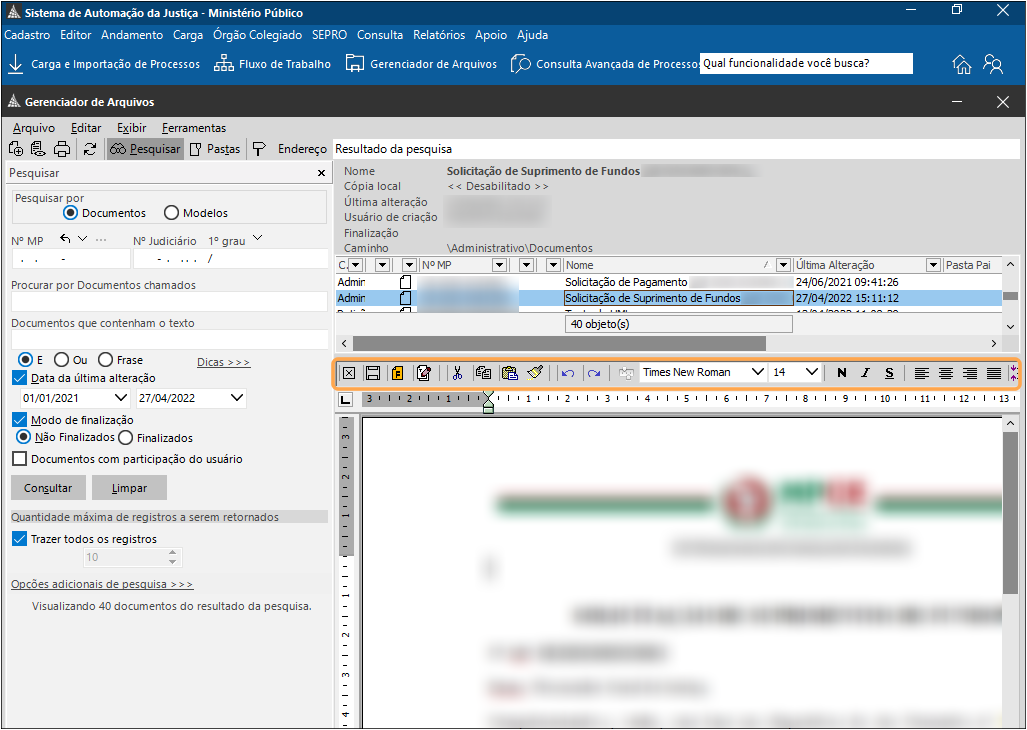Open the Arquivo menu in Gerenciador

click(33, 128)
